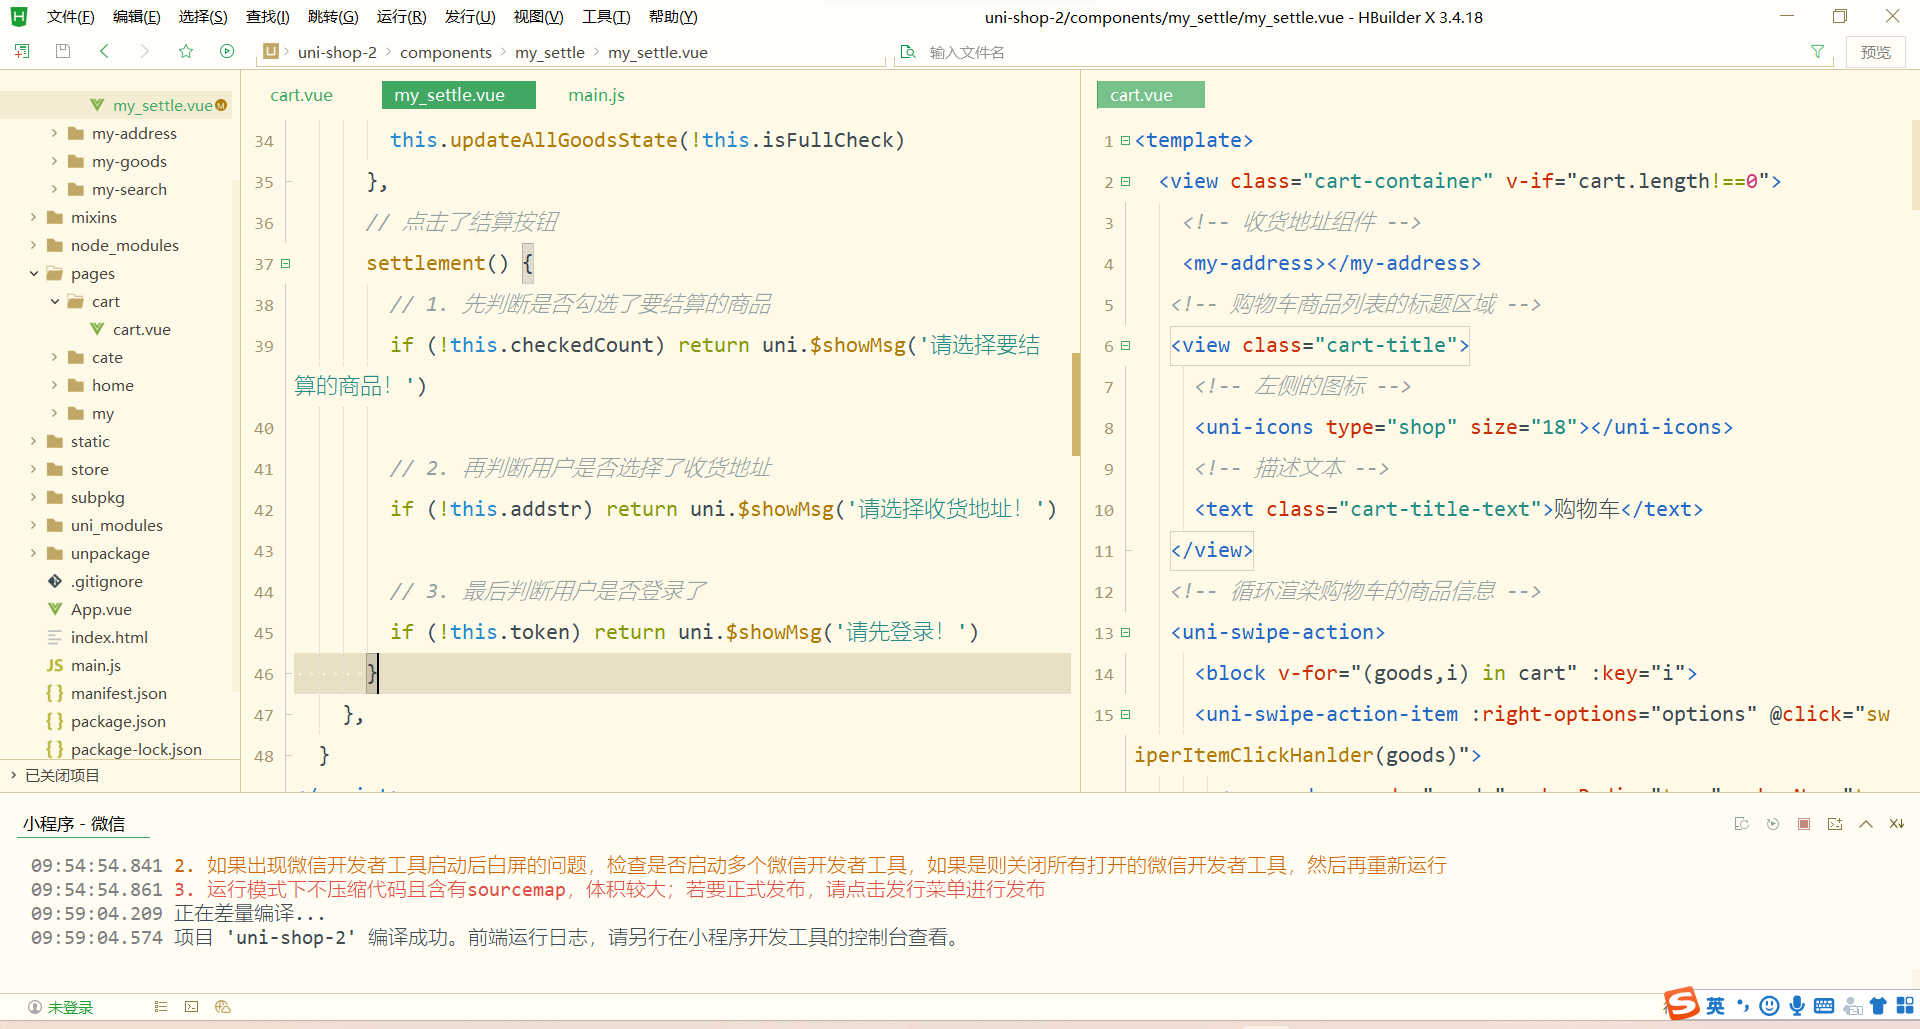The image size is (1920, 1029).
Task: Navigate back using the left arrow icon
Action: coord(104,51)
